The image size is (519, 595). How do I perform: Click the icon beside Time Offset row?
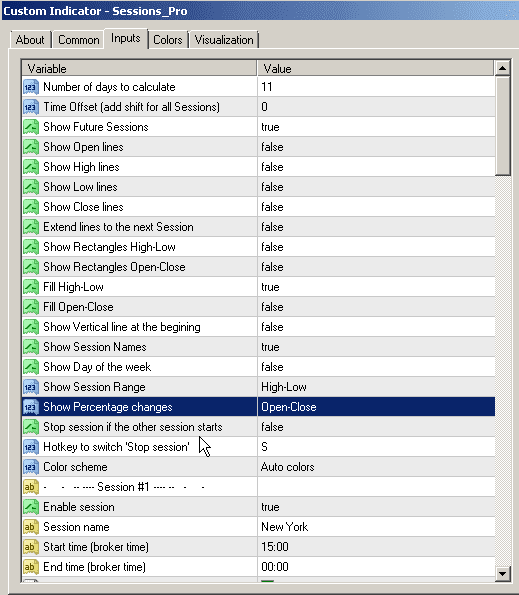(31, 107)
